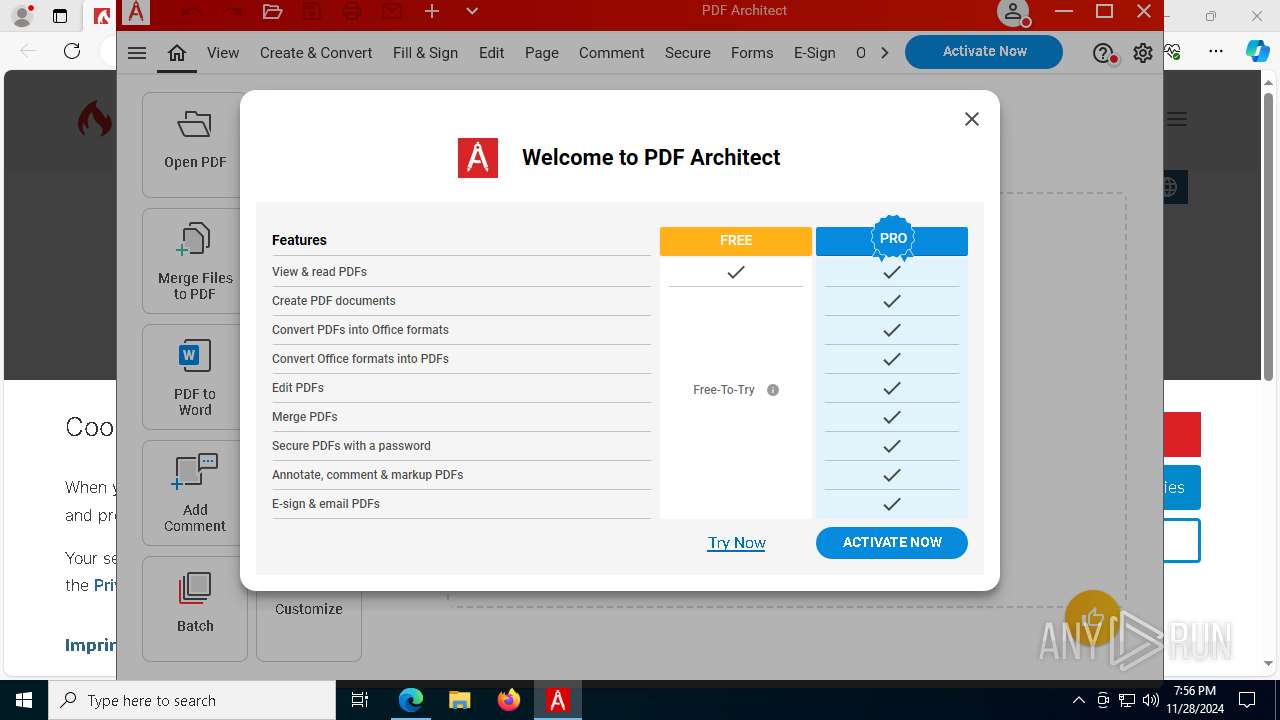Image resolution: width=1280 pixels, height=720 pixels.
Task: Open the Edge Copilot icon
Action: pos(1257,51)
